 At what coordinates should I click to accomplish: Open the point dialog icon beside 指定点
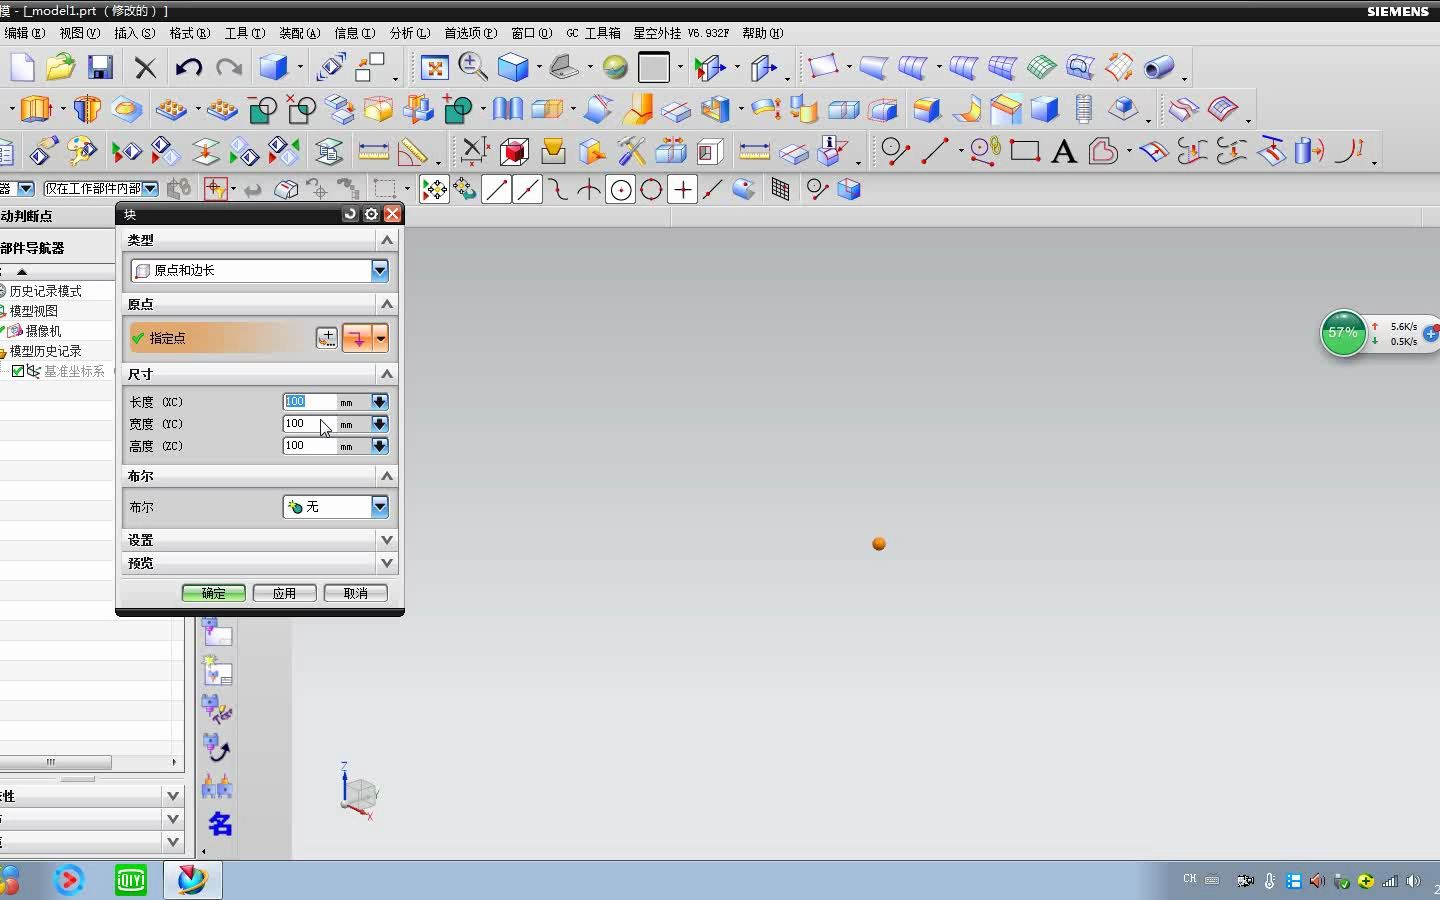[x=327, y=338]
